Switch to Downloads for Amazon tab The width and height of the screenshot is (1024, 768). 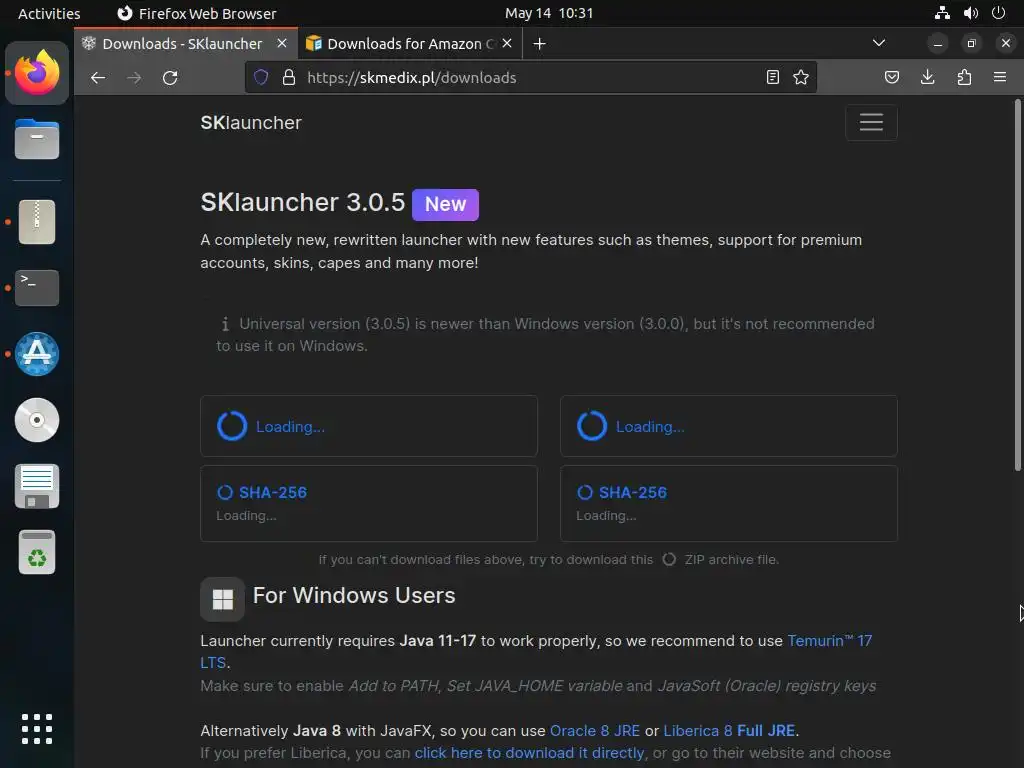(x=410, y=44)
